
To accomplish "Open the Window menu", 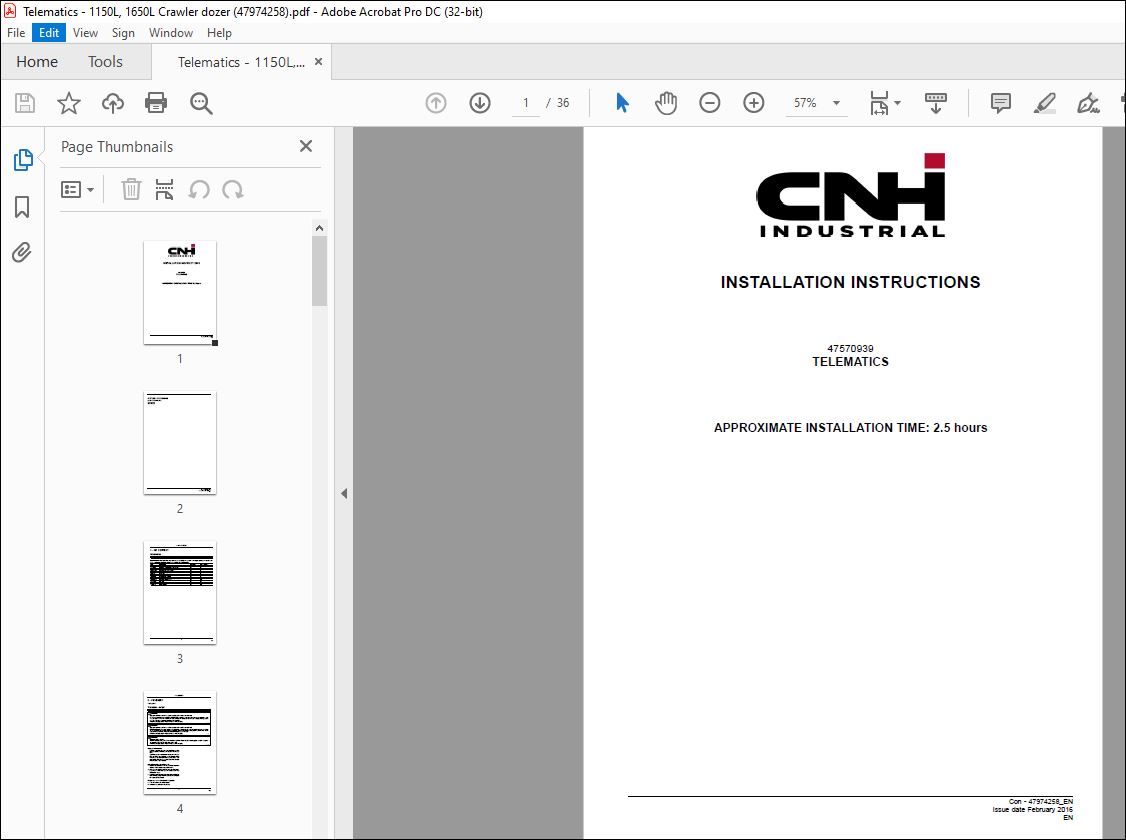I will (171, 33).
